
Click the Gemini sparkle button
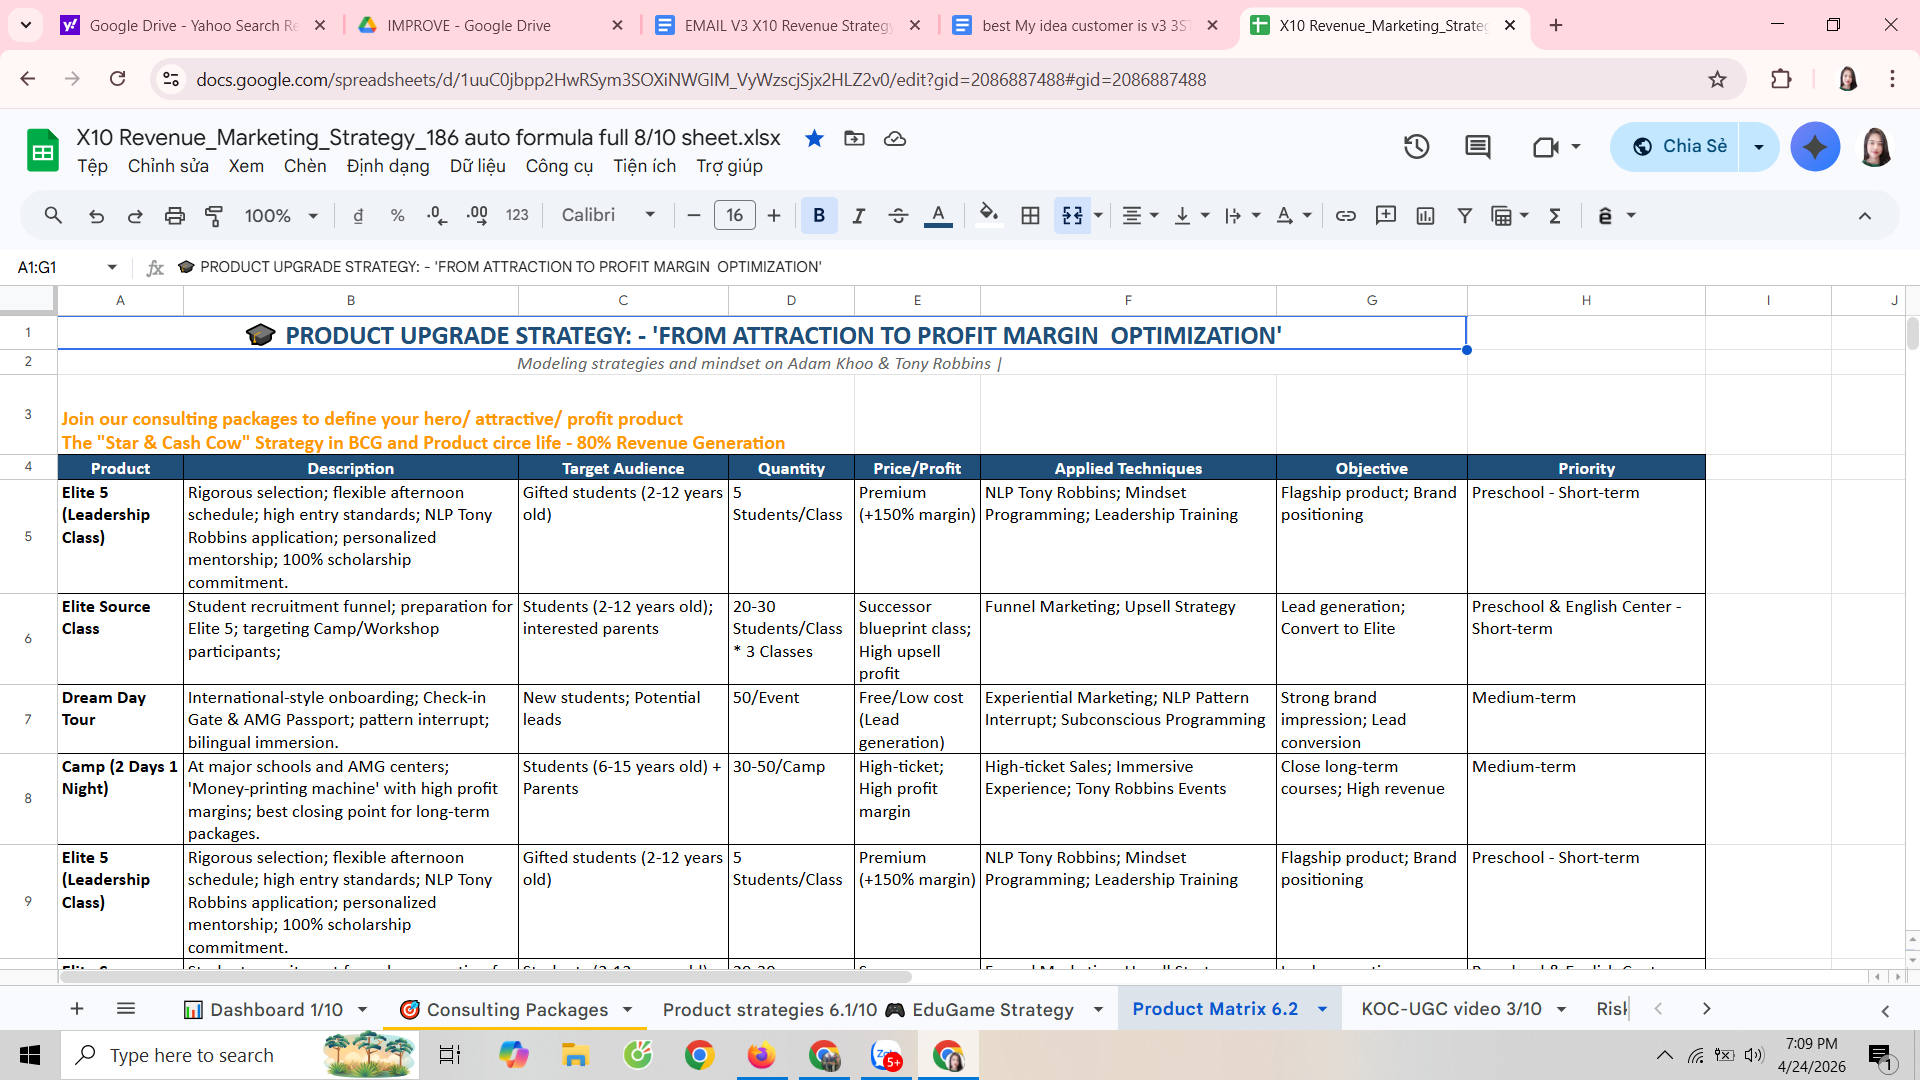1814,147
